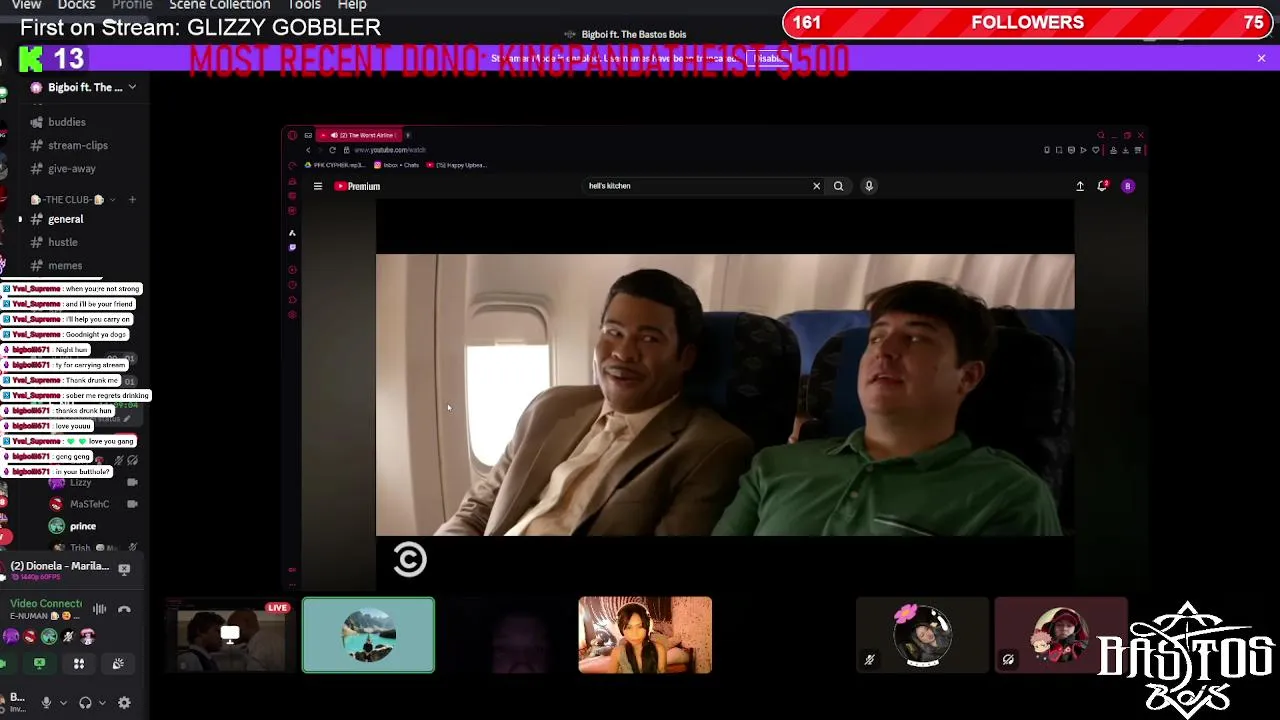The height and width of the screenshot is (720, 1280).
Task: Open the Scene Collection menu
Action: tap(219, 5)
